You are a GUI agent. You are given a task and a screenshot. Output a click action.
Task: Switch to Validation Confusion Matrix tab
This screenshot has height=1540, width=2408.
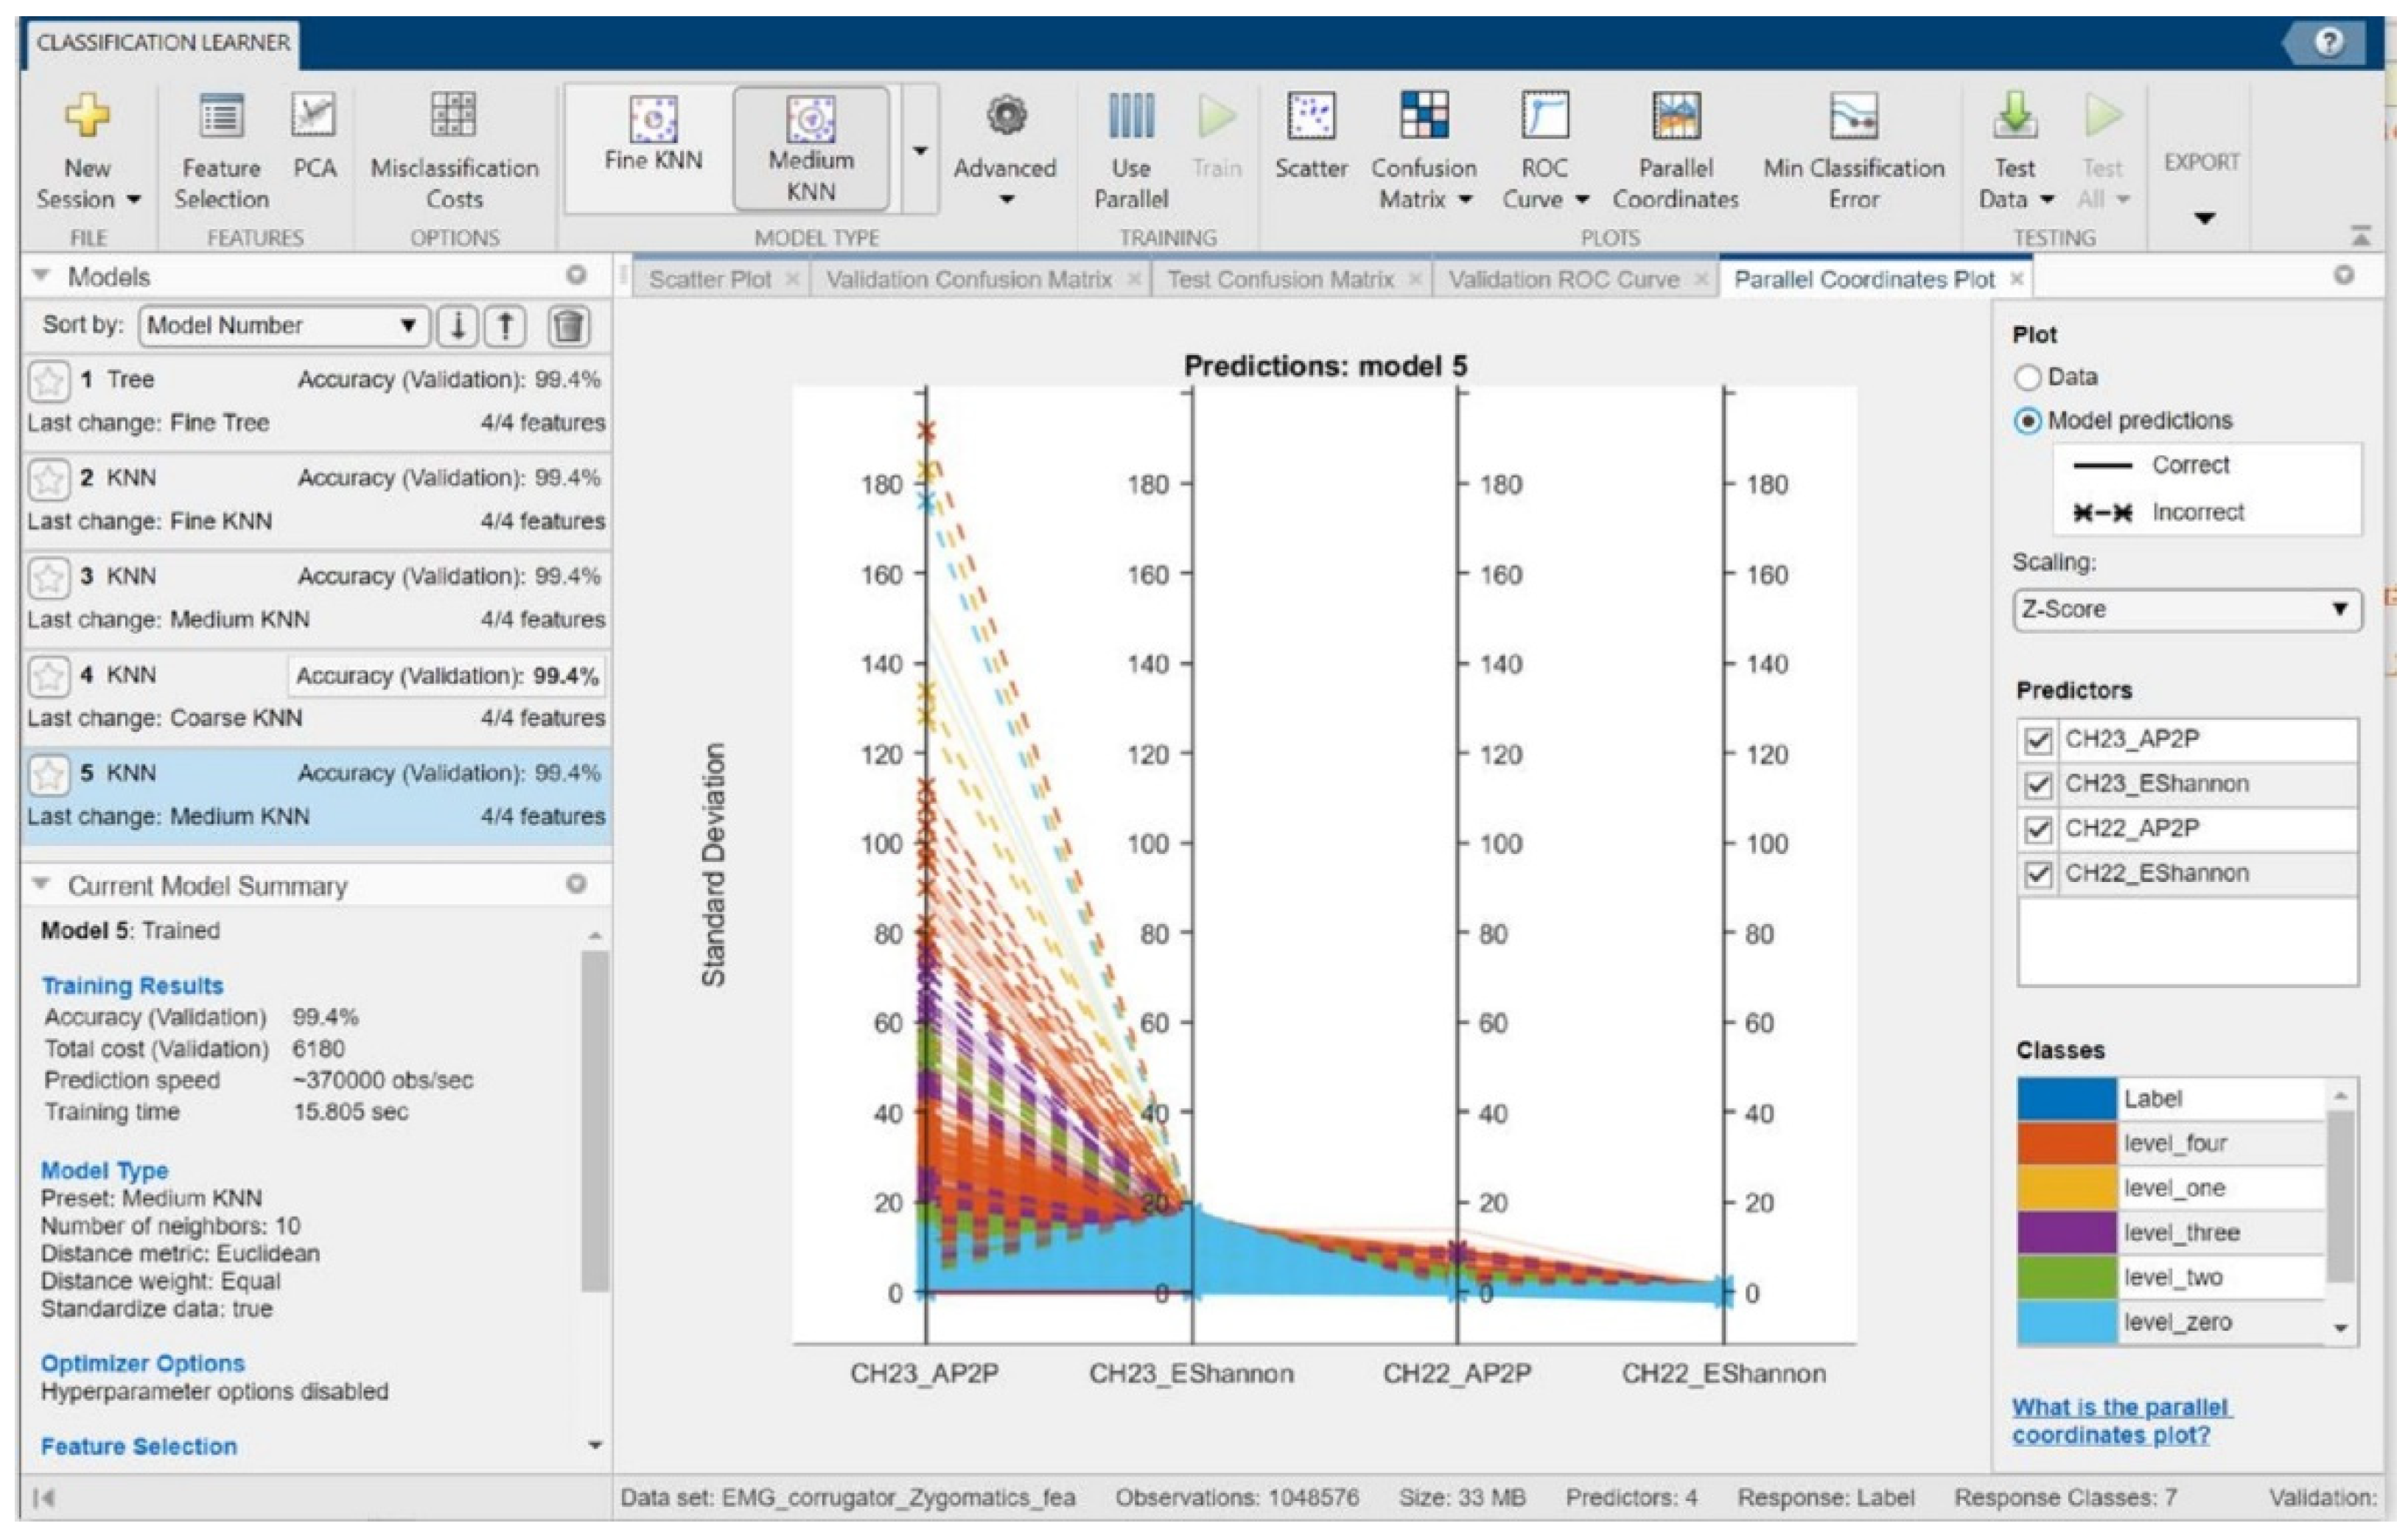click(968, 280)
